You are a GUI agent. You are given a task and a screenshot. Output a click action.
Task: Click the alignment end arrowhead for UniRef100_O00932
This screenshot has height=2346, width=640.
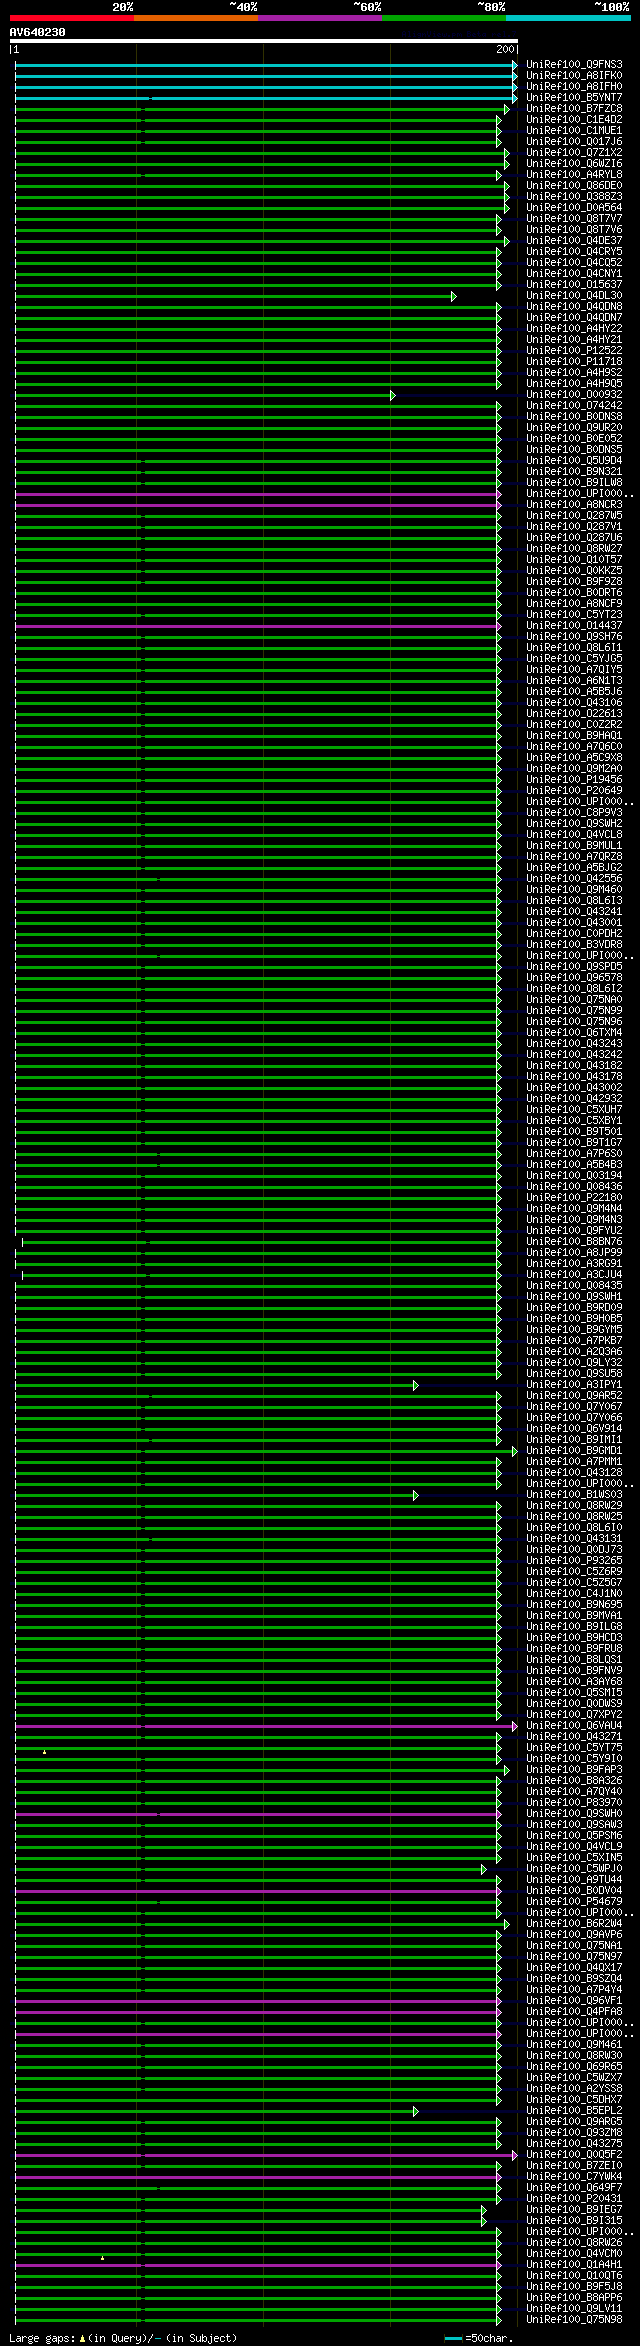393,395
